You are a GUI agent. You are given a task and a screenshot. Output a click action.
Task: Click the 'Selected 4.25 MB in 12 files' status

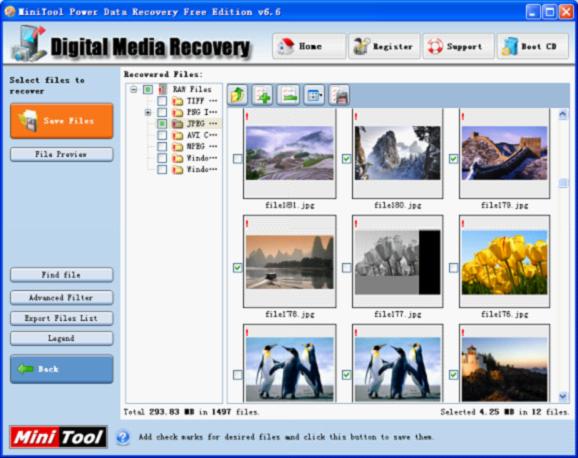504,412
